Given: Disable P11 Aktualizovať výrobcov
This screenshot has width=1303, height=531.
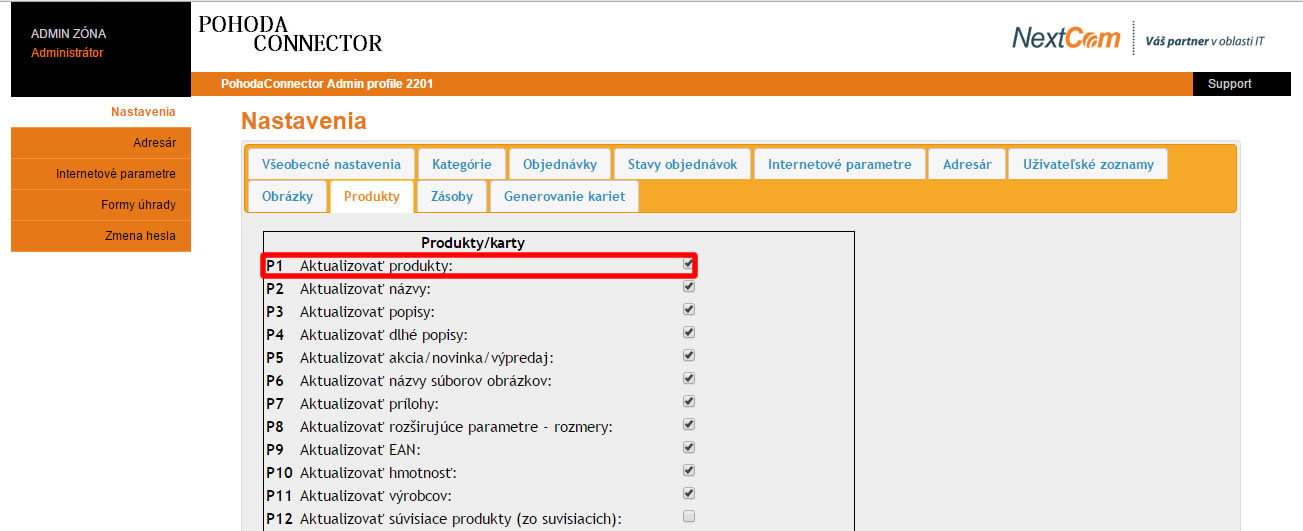Looking at the screenshot, I should click(x=688, y=493).
